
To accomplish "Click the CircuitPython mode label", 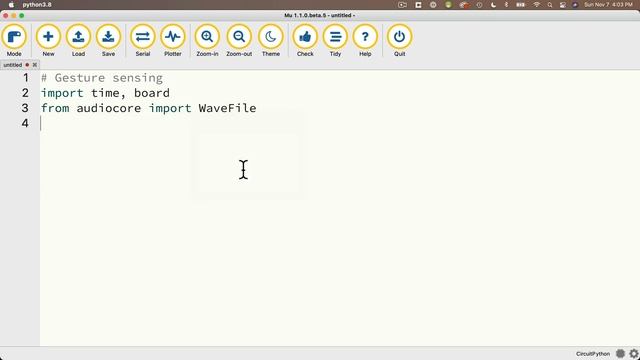I will (593, 354).
